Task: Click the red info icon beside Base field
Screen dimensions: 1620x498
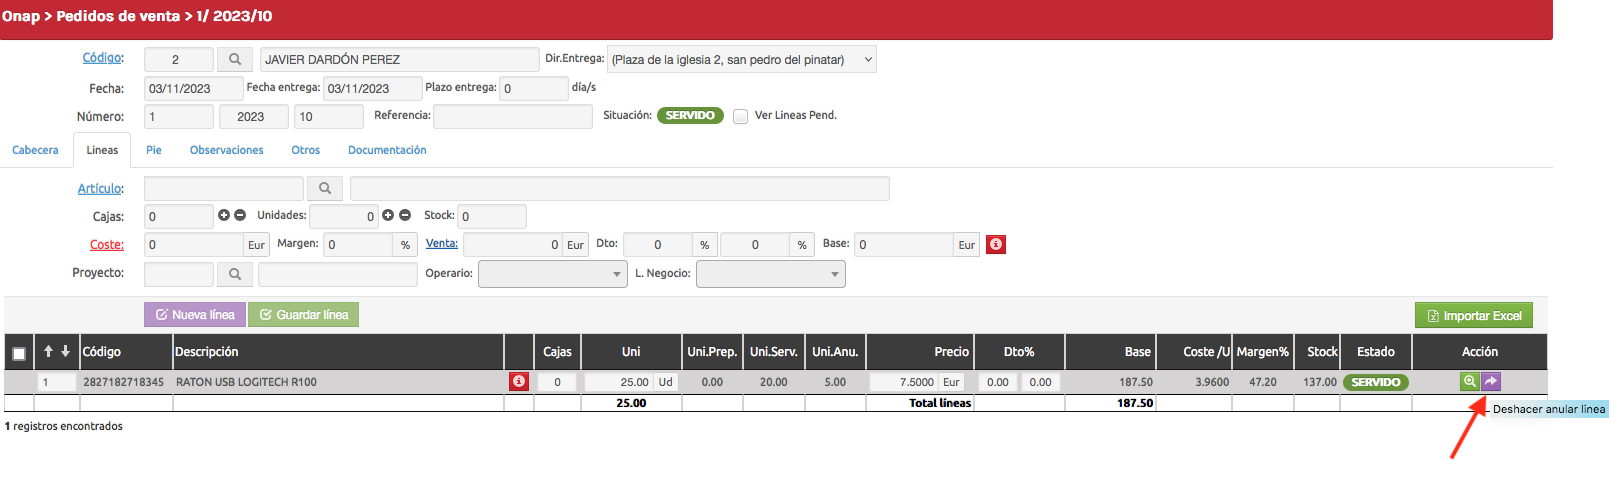Action: [x=995, y=244]
